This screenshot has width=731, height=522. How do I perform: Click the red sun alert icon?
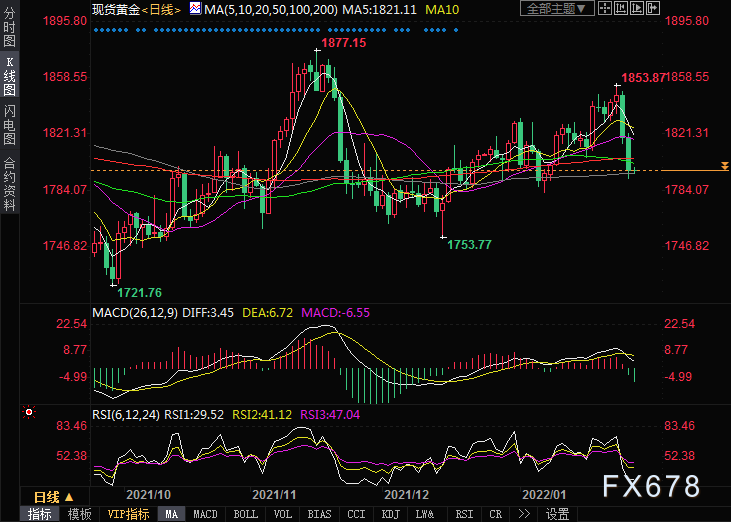29,412
